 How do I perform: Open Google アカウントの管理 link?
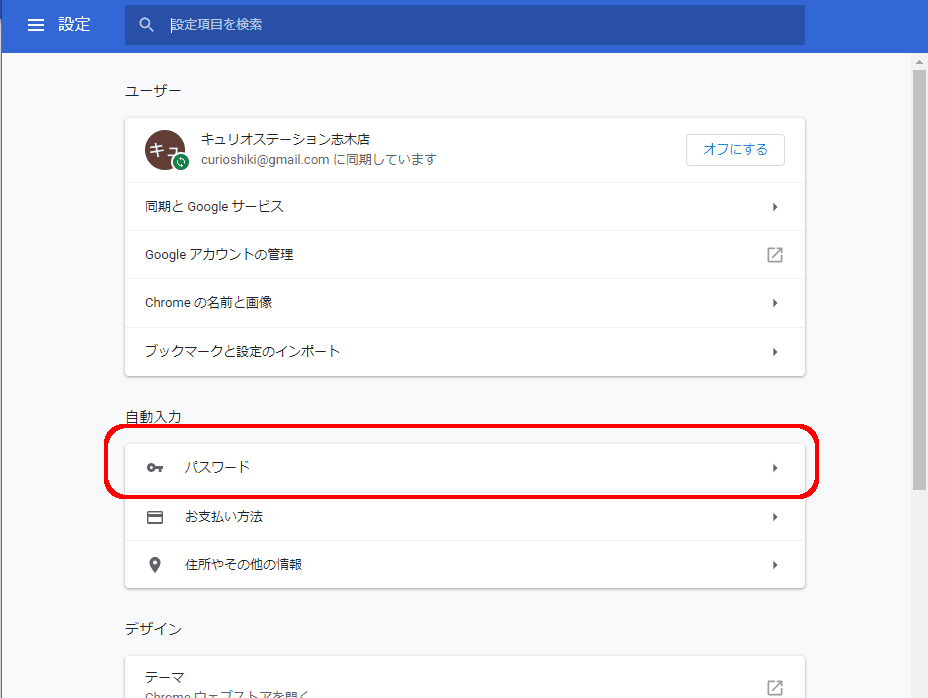[465, 255]
